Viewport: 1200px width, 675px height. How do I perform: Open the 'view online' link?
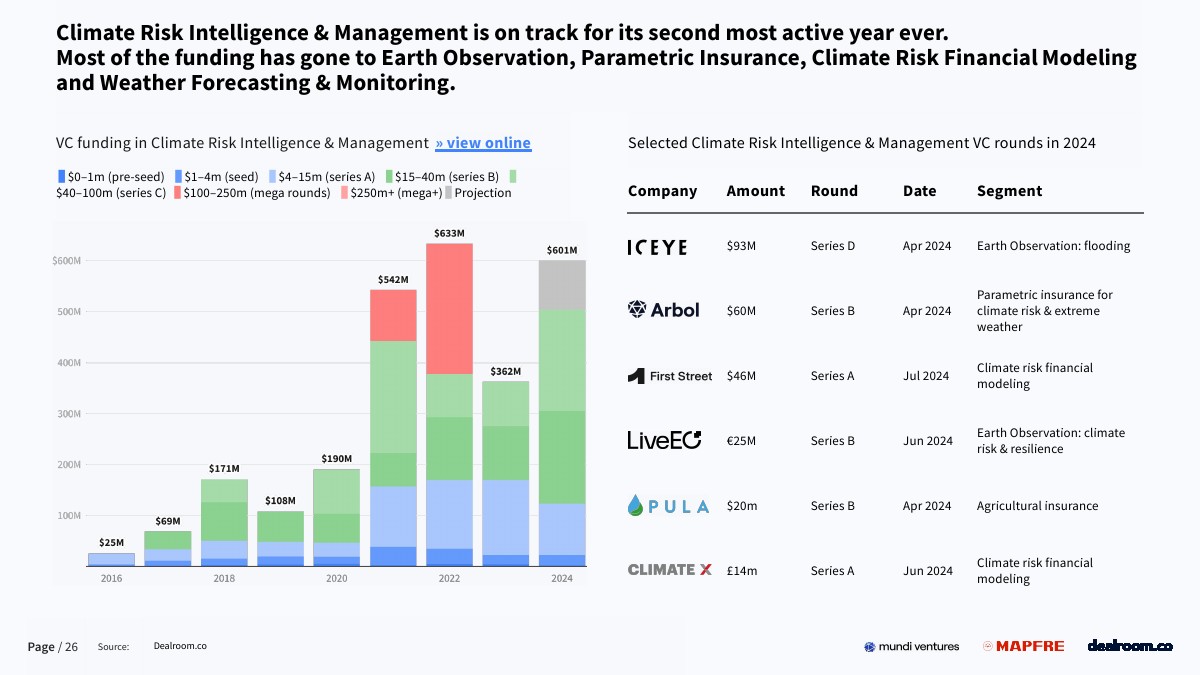click(483, 143)
